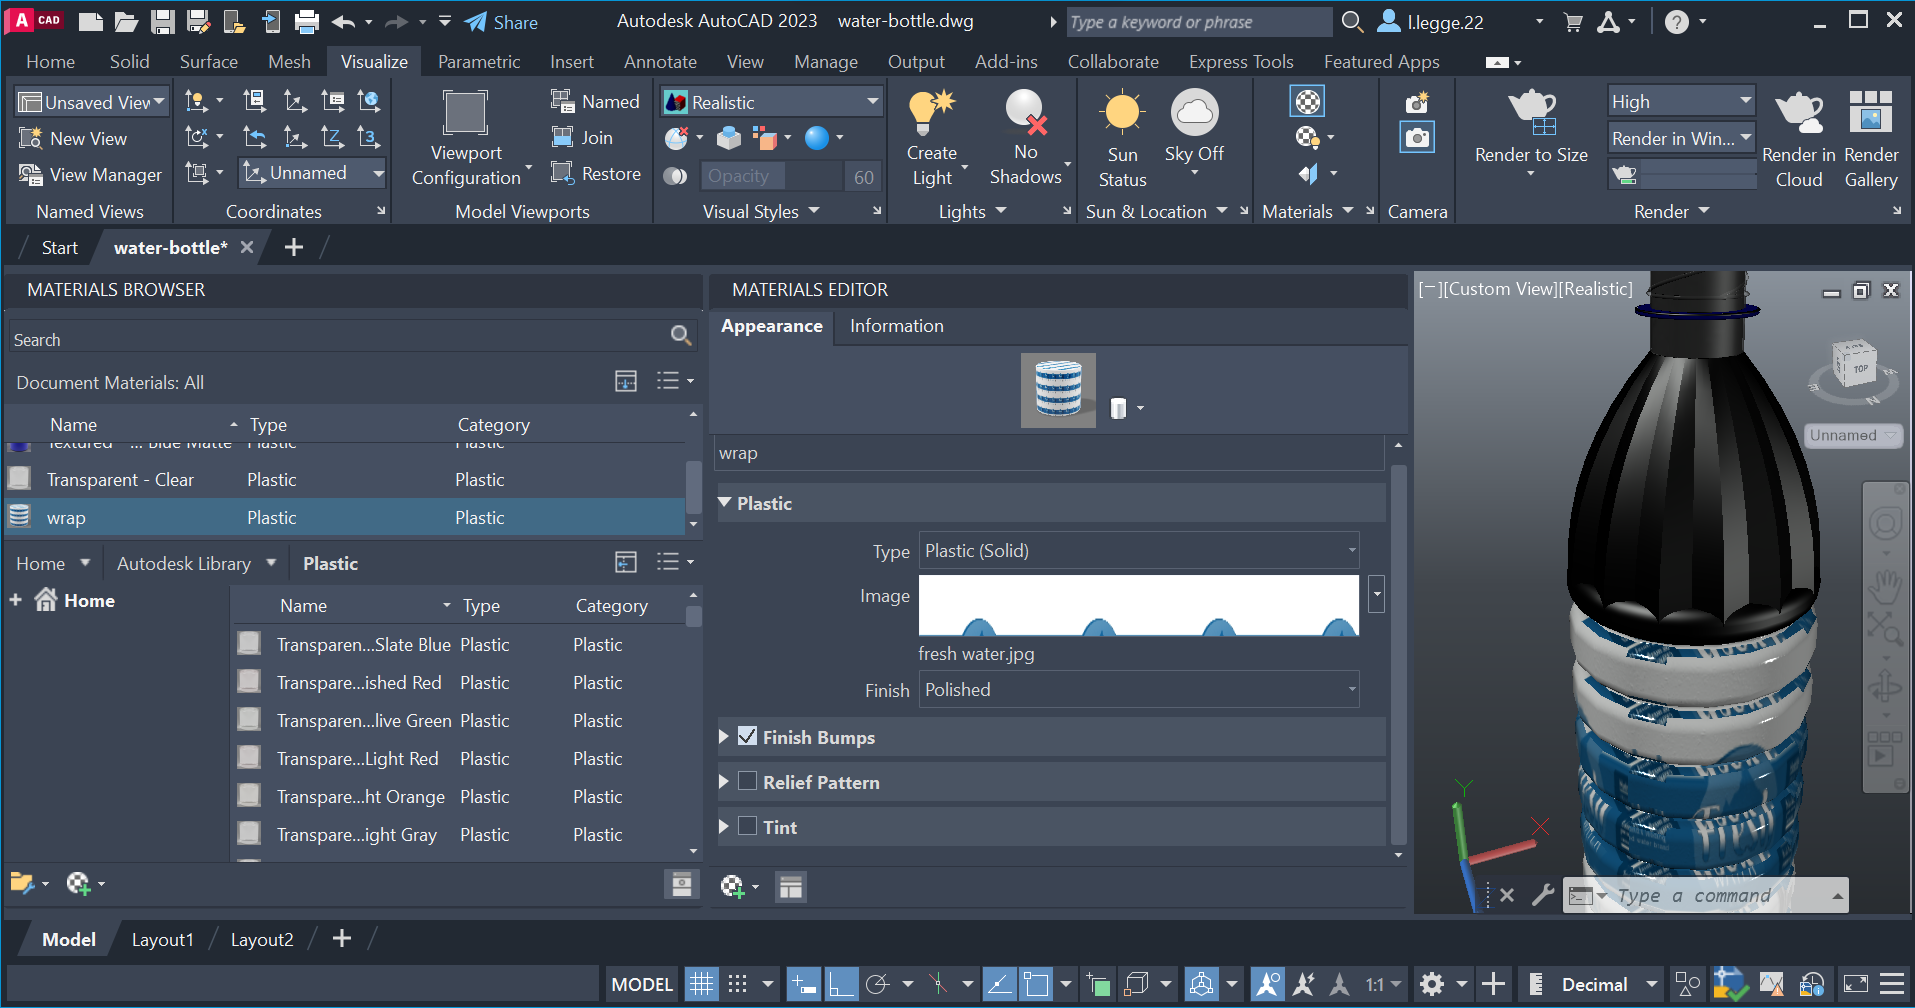The height and width of the screenshot is (1008, 1915).
Task: Click the New View button
Action: click(73, 138)
